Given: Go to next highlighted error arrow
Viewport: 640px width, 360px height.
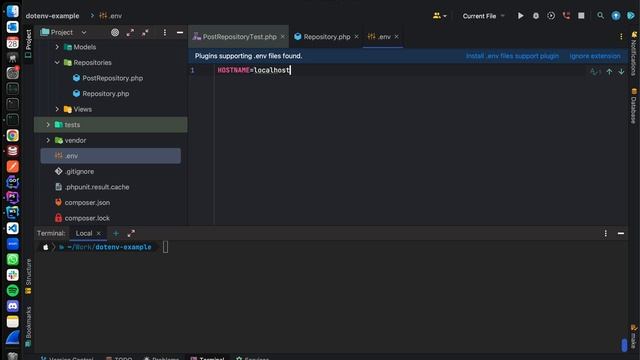Looking at the screenshot, I should tap(621, 72).
